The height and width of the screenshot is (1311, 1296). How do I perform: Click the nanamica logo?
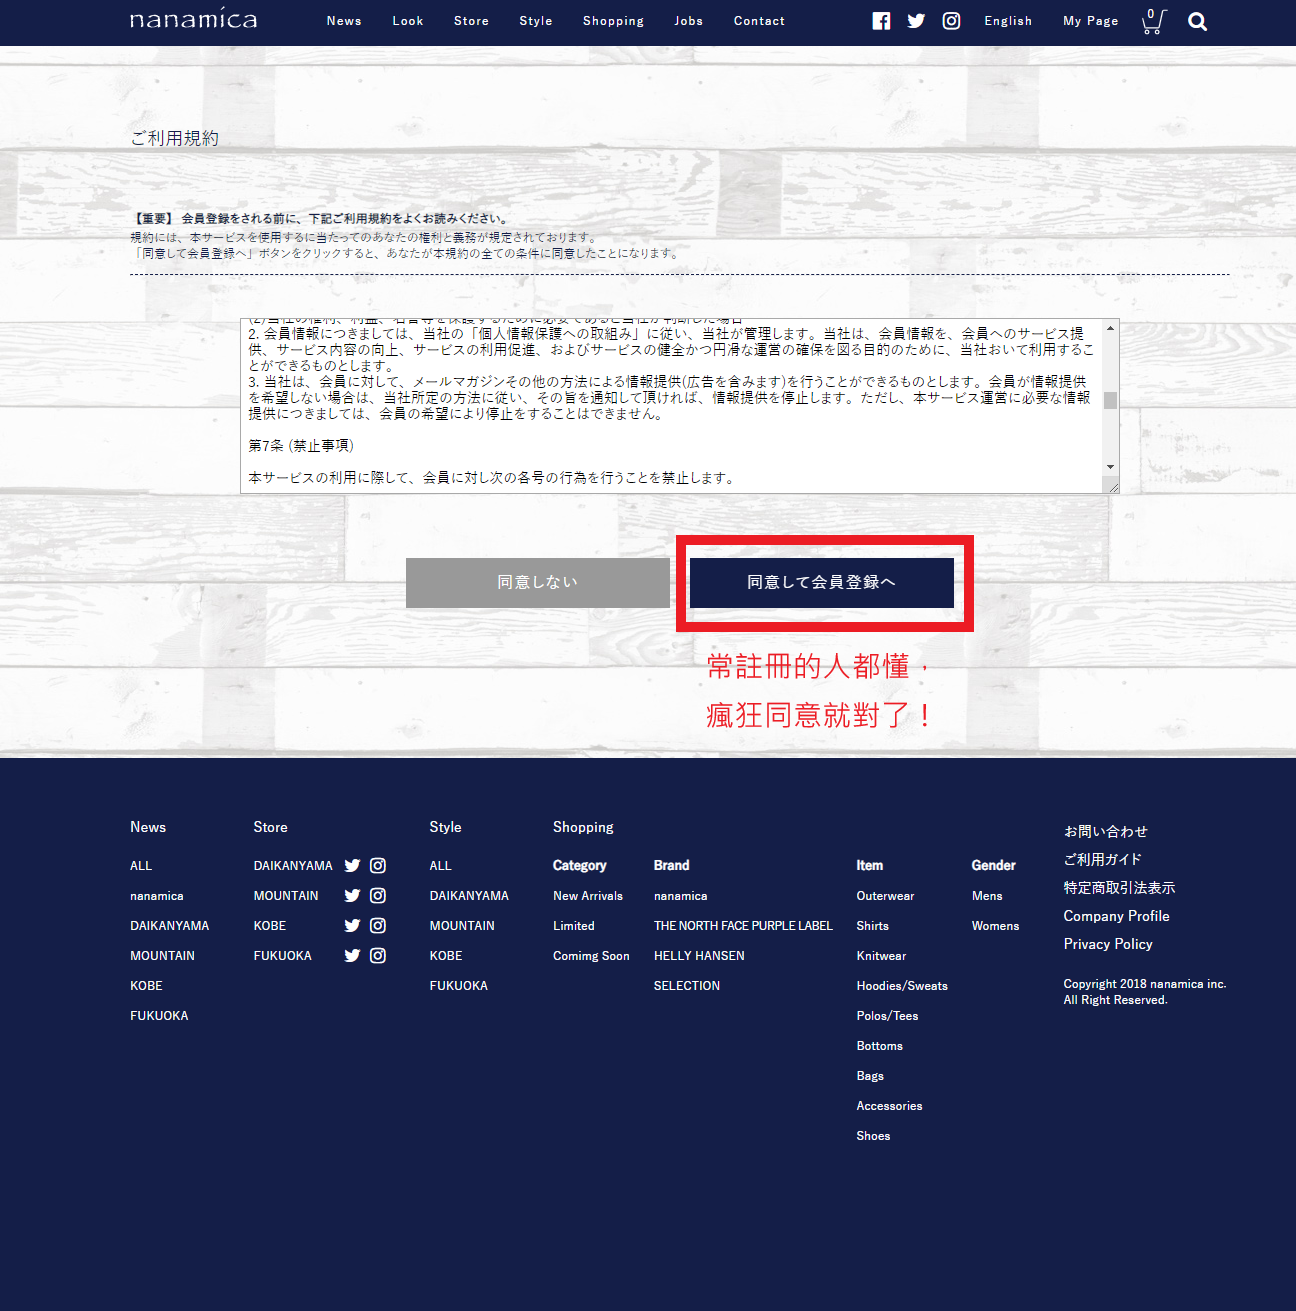click(194, 20)
